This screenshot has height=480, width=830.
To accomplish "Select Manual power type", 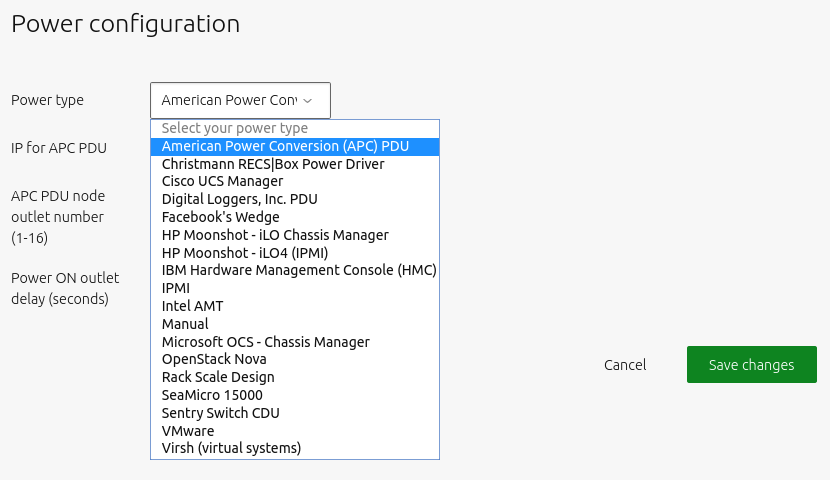I will click(185, 324).
